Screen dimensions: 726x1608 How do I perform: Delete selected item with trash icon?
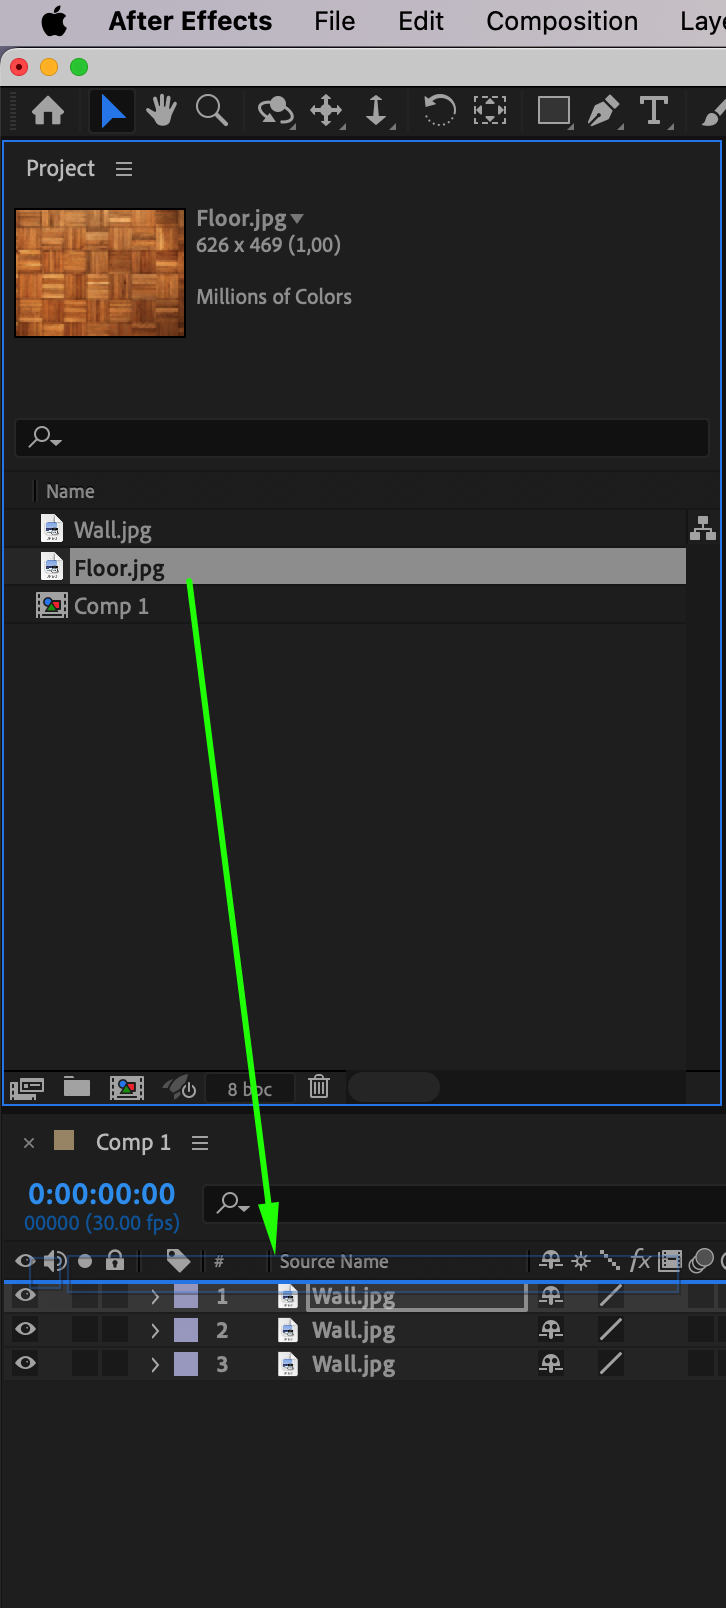[x=319, y=1087]
